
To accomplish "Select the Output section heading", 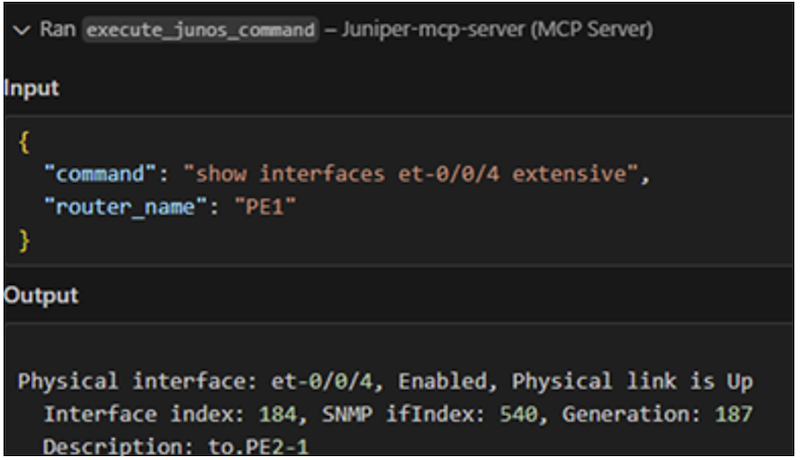I will point(41,296).
